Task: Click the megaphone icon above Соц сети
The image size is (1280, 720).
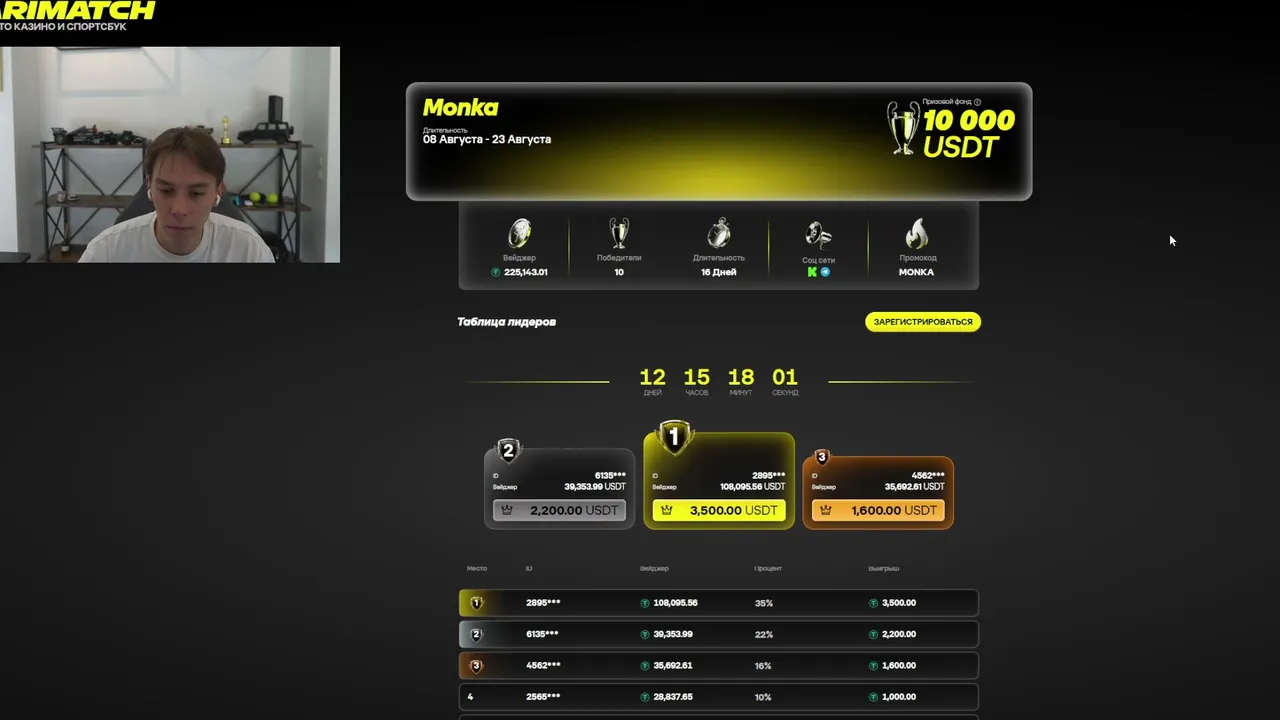Action: [x=818, y=236]
